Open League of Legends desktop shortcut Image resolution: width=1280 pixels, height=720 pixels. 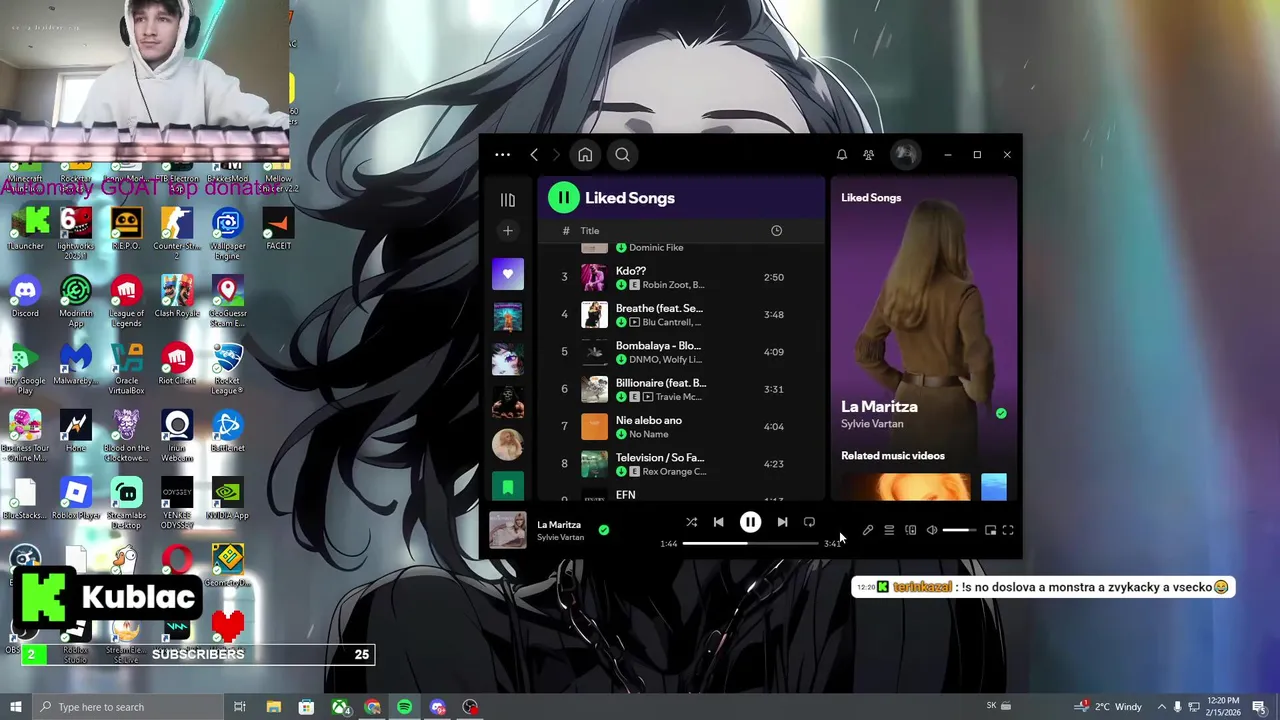[126, 301]
